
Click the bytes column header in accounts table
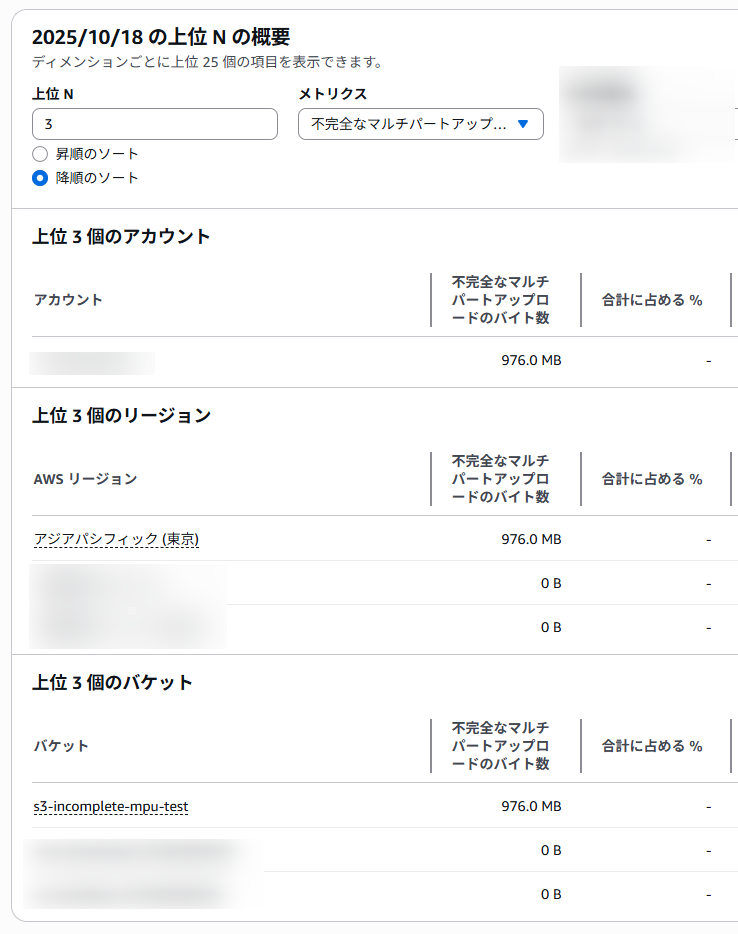[500, 300]
